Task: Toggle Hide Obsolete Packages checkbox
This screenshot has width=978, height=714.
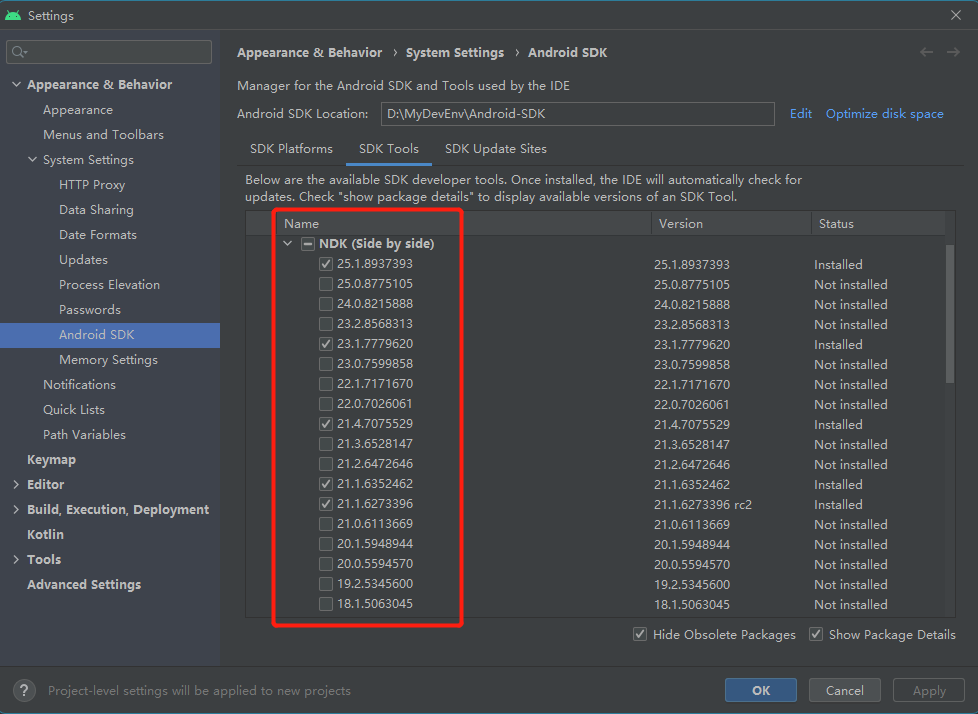Action: click(x=640, y=635)
